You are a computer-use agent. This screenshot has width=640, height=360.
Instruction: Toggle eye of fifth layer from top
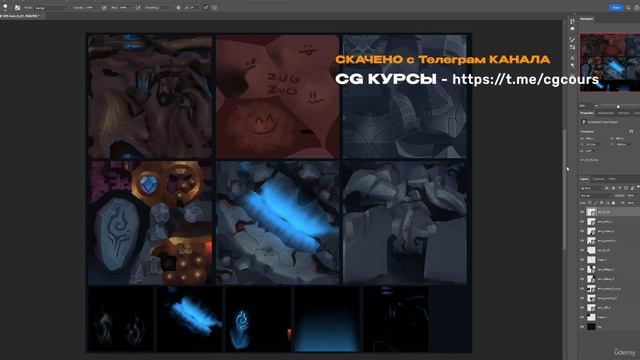coord(582,250)
